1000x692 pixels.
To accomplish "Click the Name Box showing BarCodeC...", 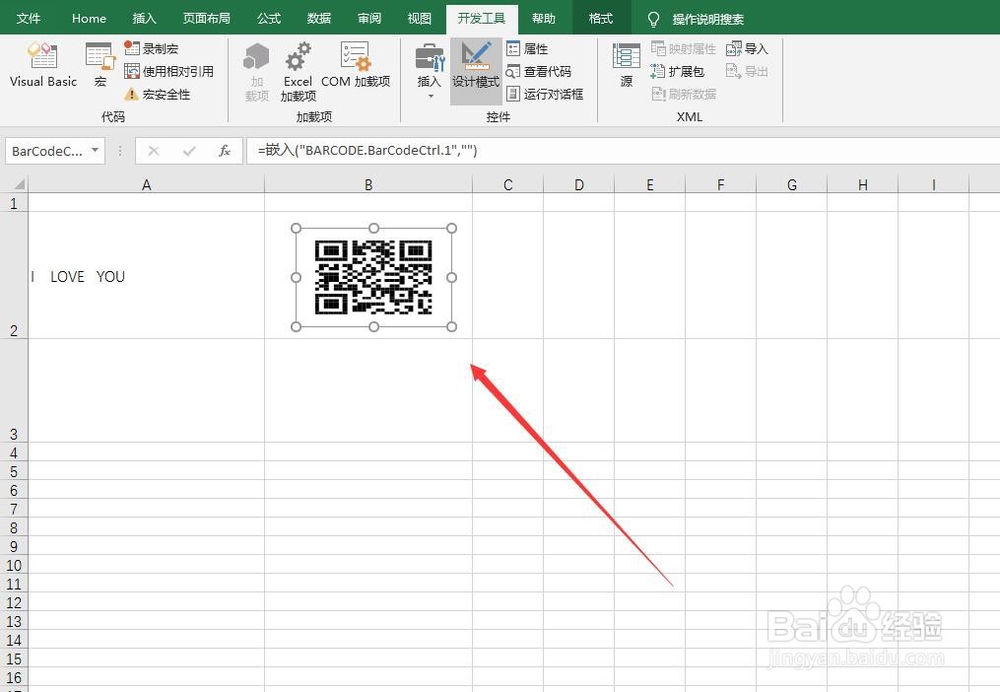I will [46, 151].
